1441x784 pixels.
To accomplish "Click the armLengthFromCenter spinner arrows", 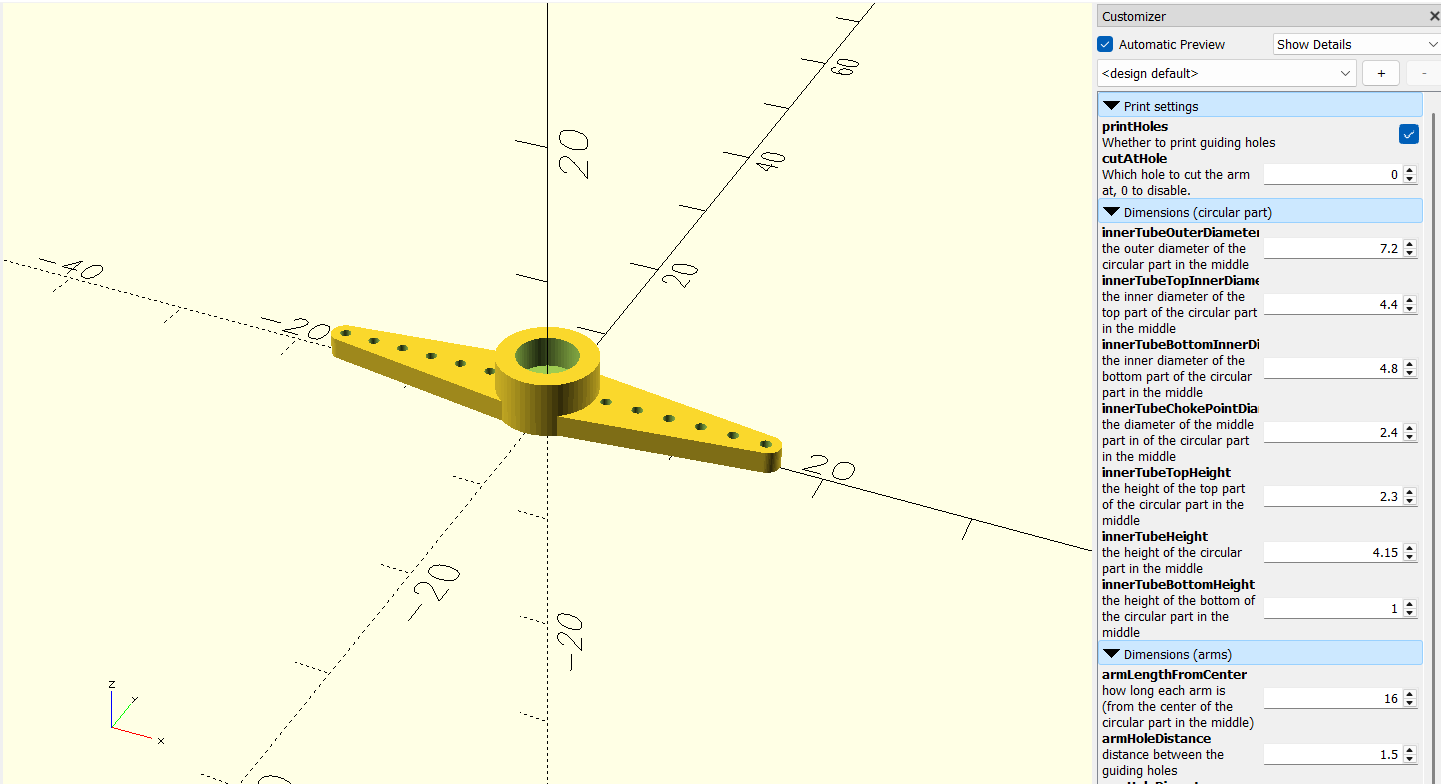I will tap(1410, 698).
